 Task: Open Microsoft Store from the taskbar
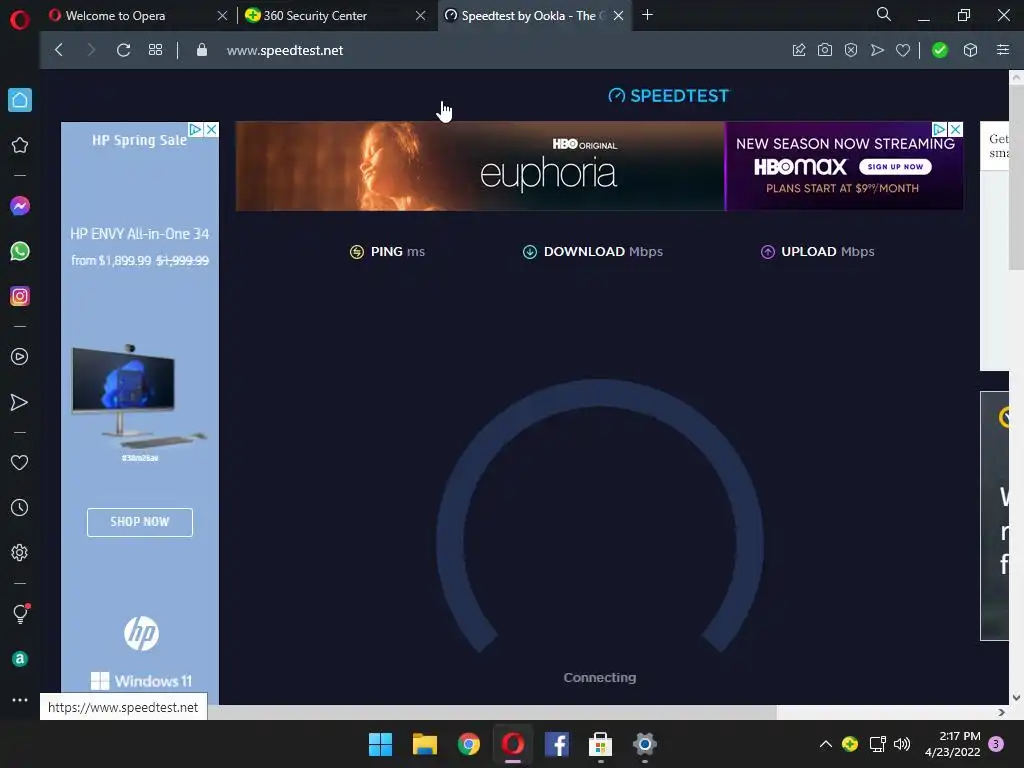pos(600,744)
